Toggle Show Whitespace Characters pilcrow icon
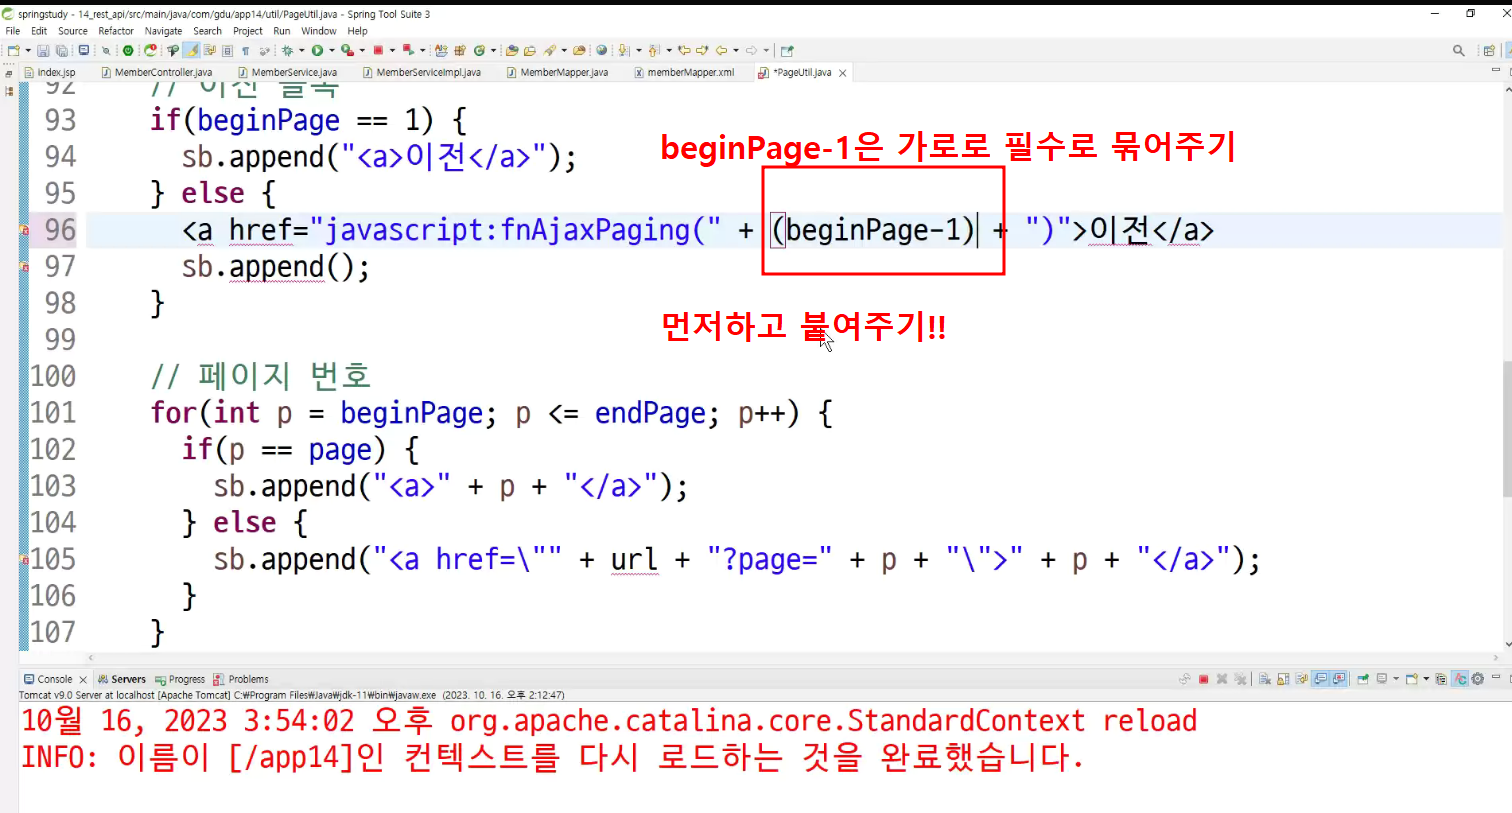This screenshot has height=813, width=1512. click(245, 50)
